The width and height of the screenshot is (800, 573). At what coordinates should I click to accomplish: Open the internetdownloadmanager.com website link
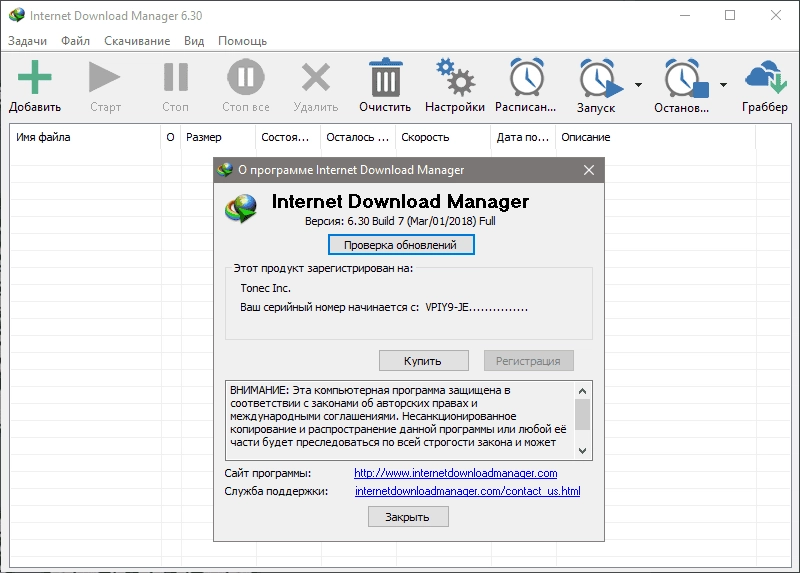456,473
